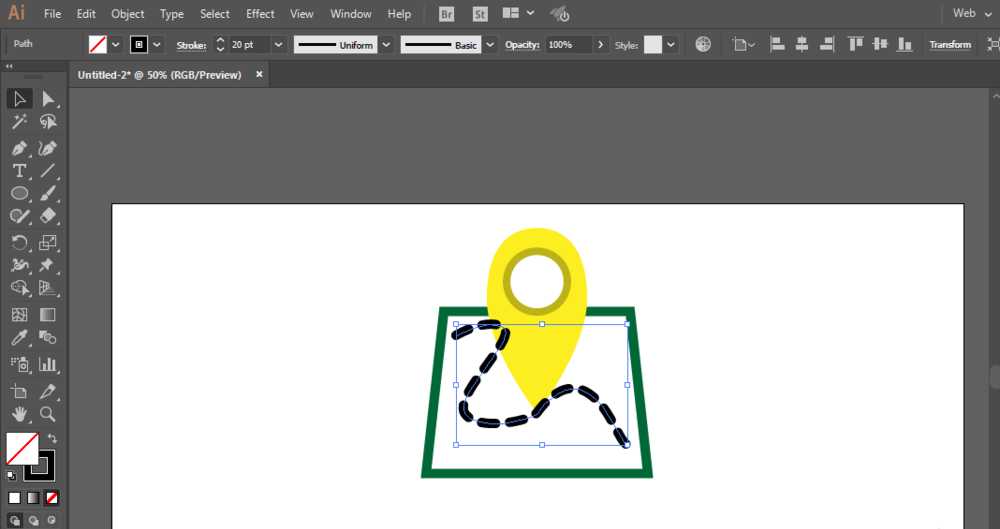Activate the Hand tool
The width and height of the screenshot is (1000, 529).
click(20, 415)
